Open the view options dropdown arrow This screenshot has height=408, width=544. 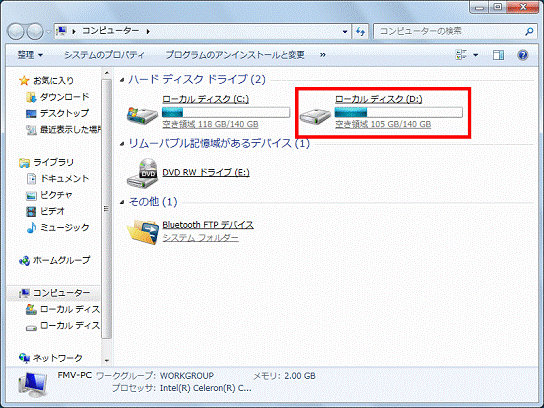click(476, 55)
